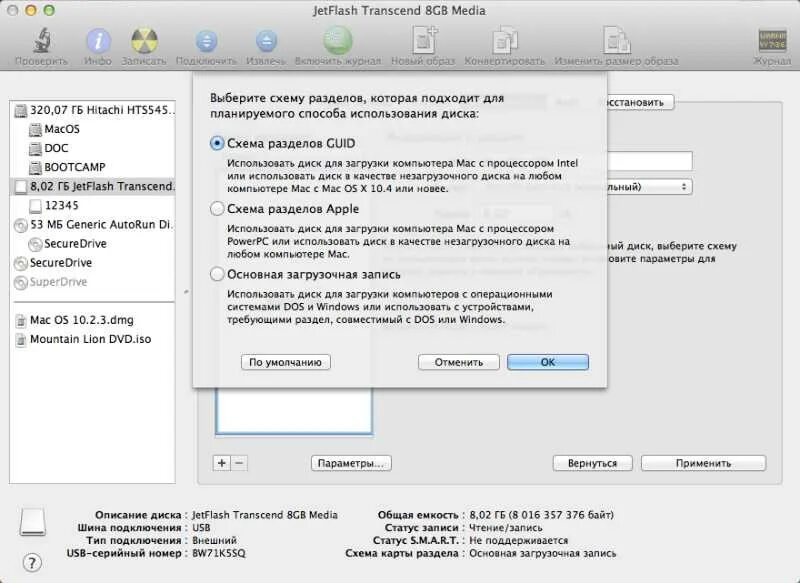Screen dimensions: 800x583
Task: Click the DOC volume icon
Action: pyautogui.click(x=35, y=149)
